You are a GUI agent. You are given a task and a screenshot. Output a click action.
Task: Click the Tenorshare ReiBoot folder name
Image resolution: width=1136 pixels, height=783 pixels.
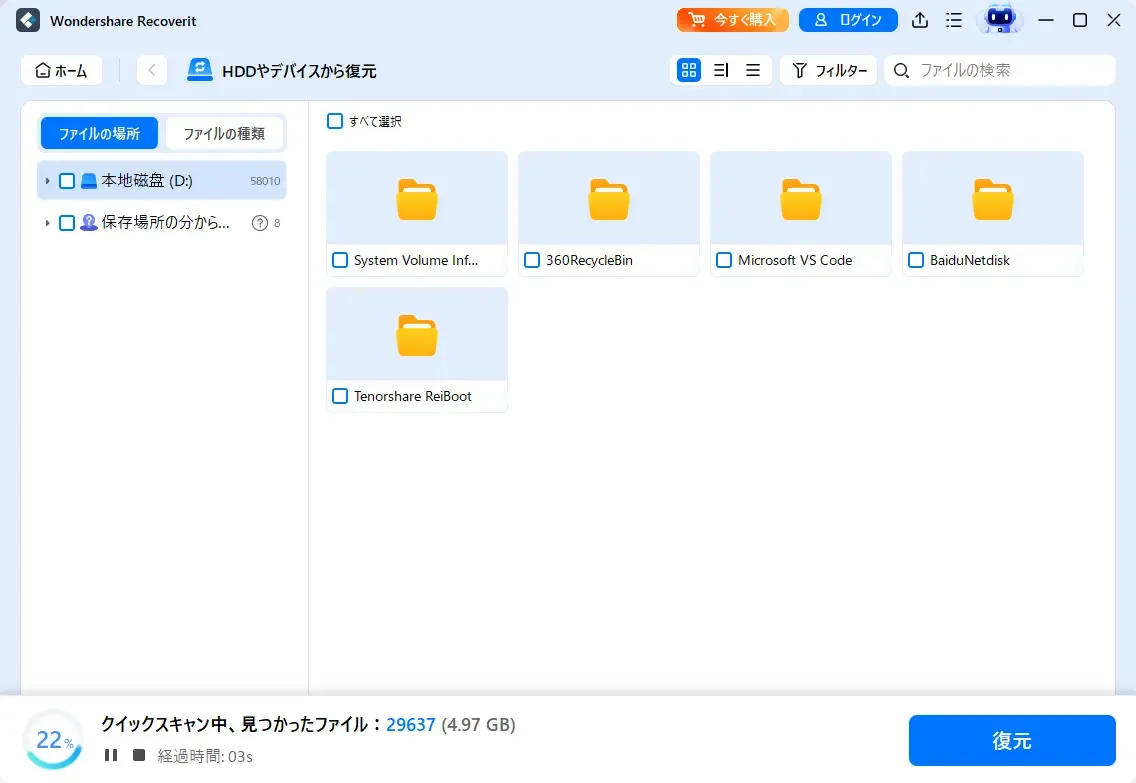[412, 396]
